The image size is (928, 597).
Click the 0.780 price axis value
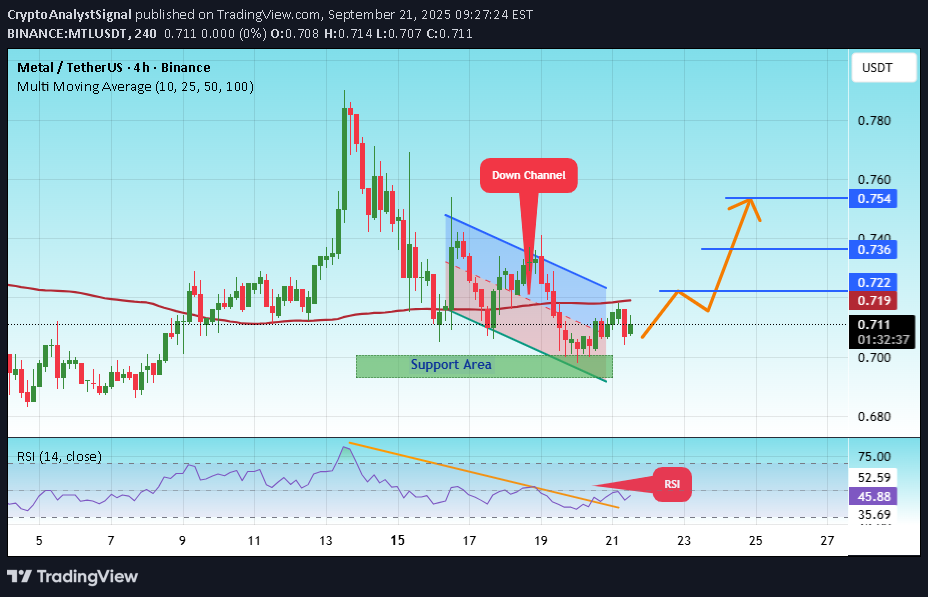[874, 121]
